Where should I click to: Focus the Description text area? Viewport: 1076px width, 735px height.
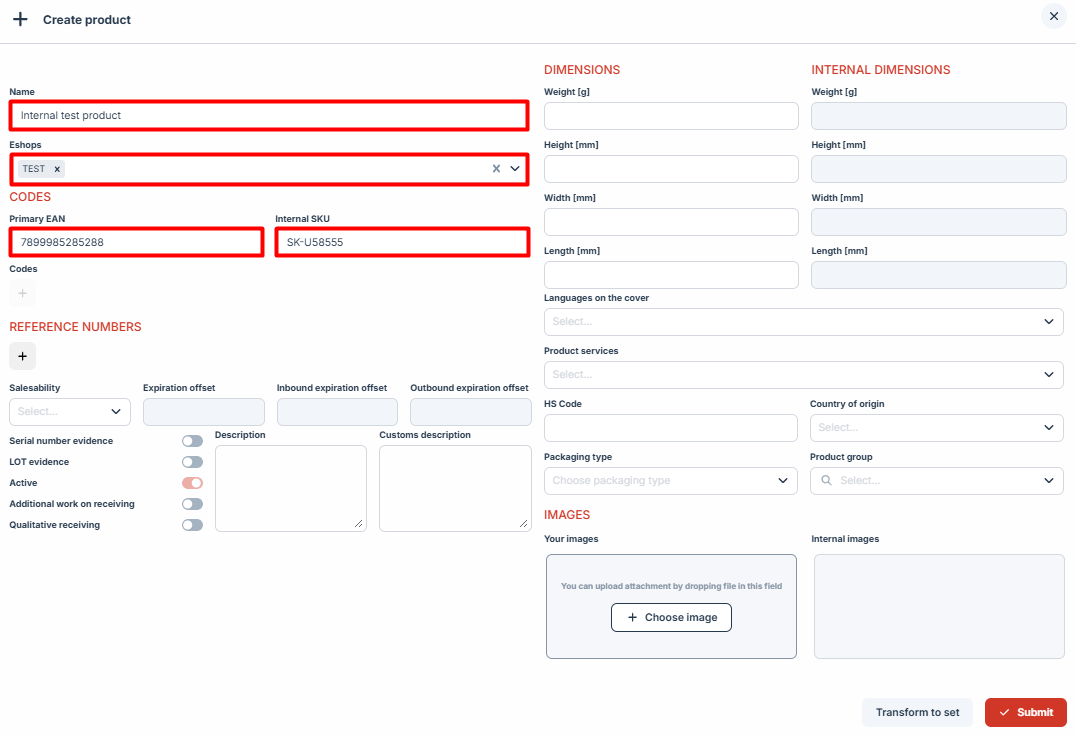[x=290, y=488]
